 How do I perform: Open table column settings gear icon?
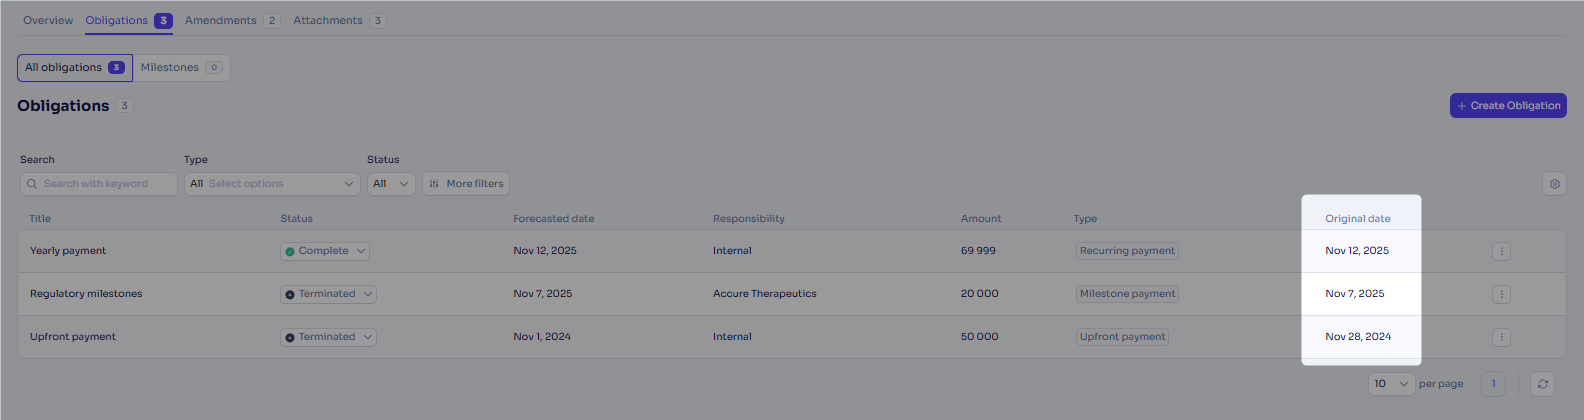[x=1554, y=184]
